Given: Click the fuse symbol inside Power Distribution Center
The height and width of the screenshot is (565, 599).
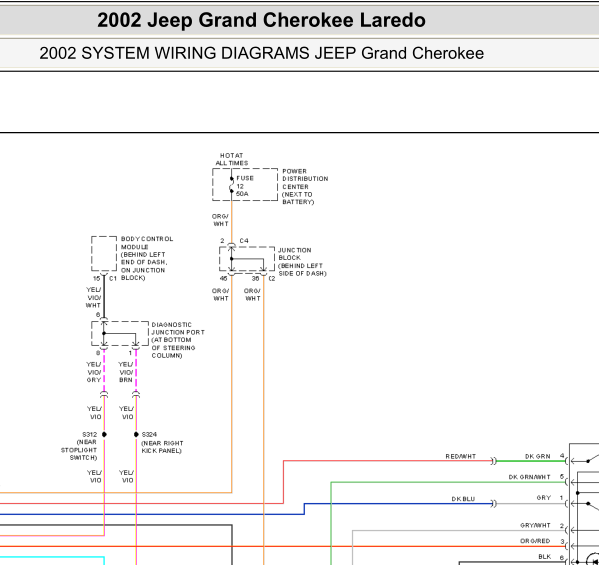Looking at the screenshot, I should pyautogui.click(x=232, y=185).
